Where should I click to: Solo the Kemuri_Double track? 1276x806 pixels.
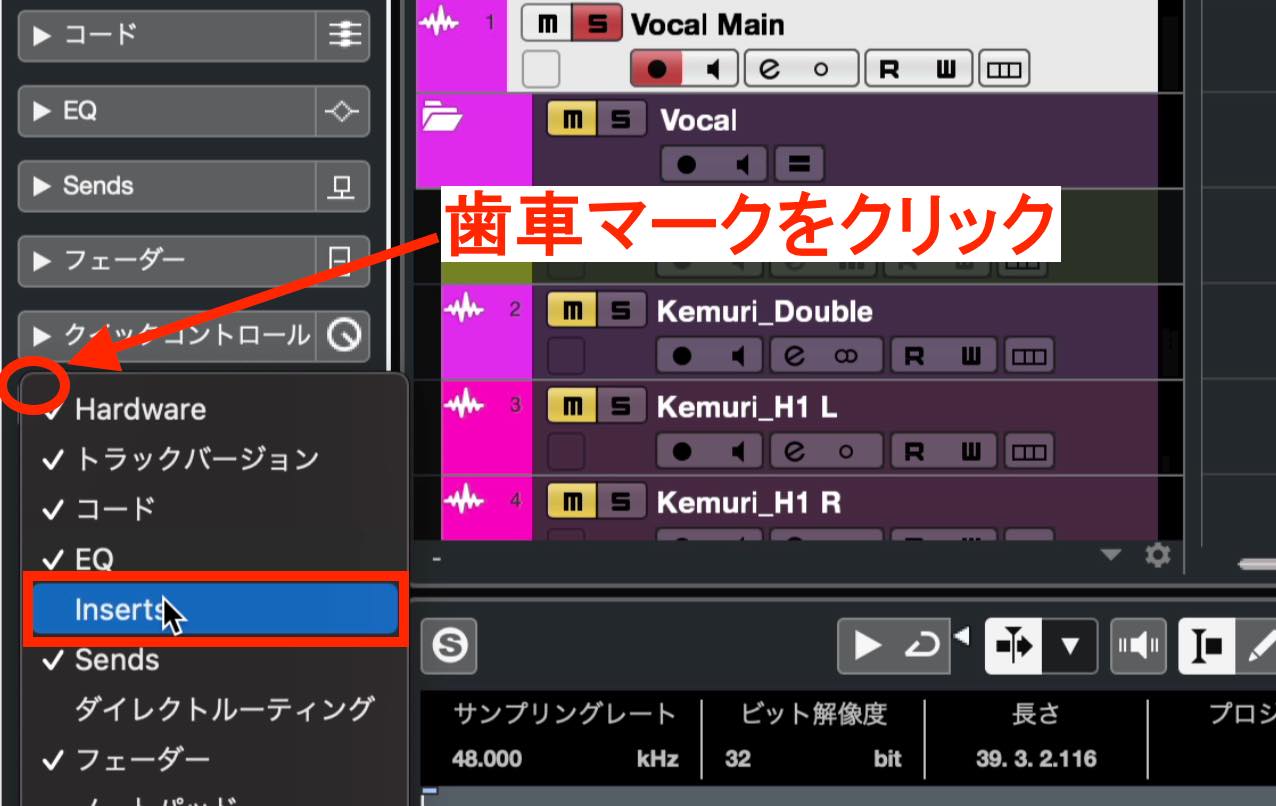coord(621,311)
